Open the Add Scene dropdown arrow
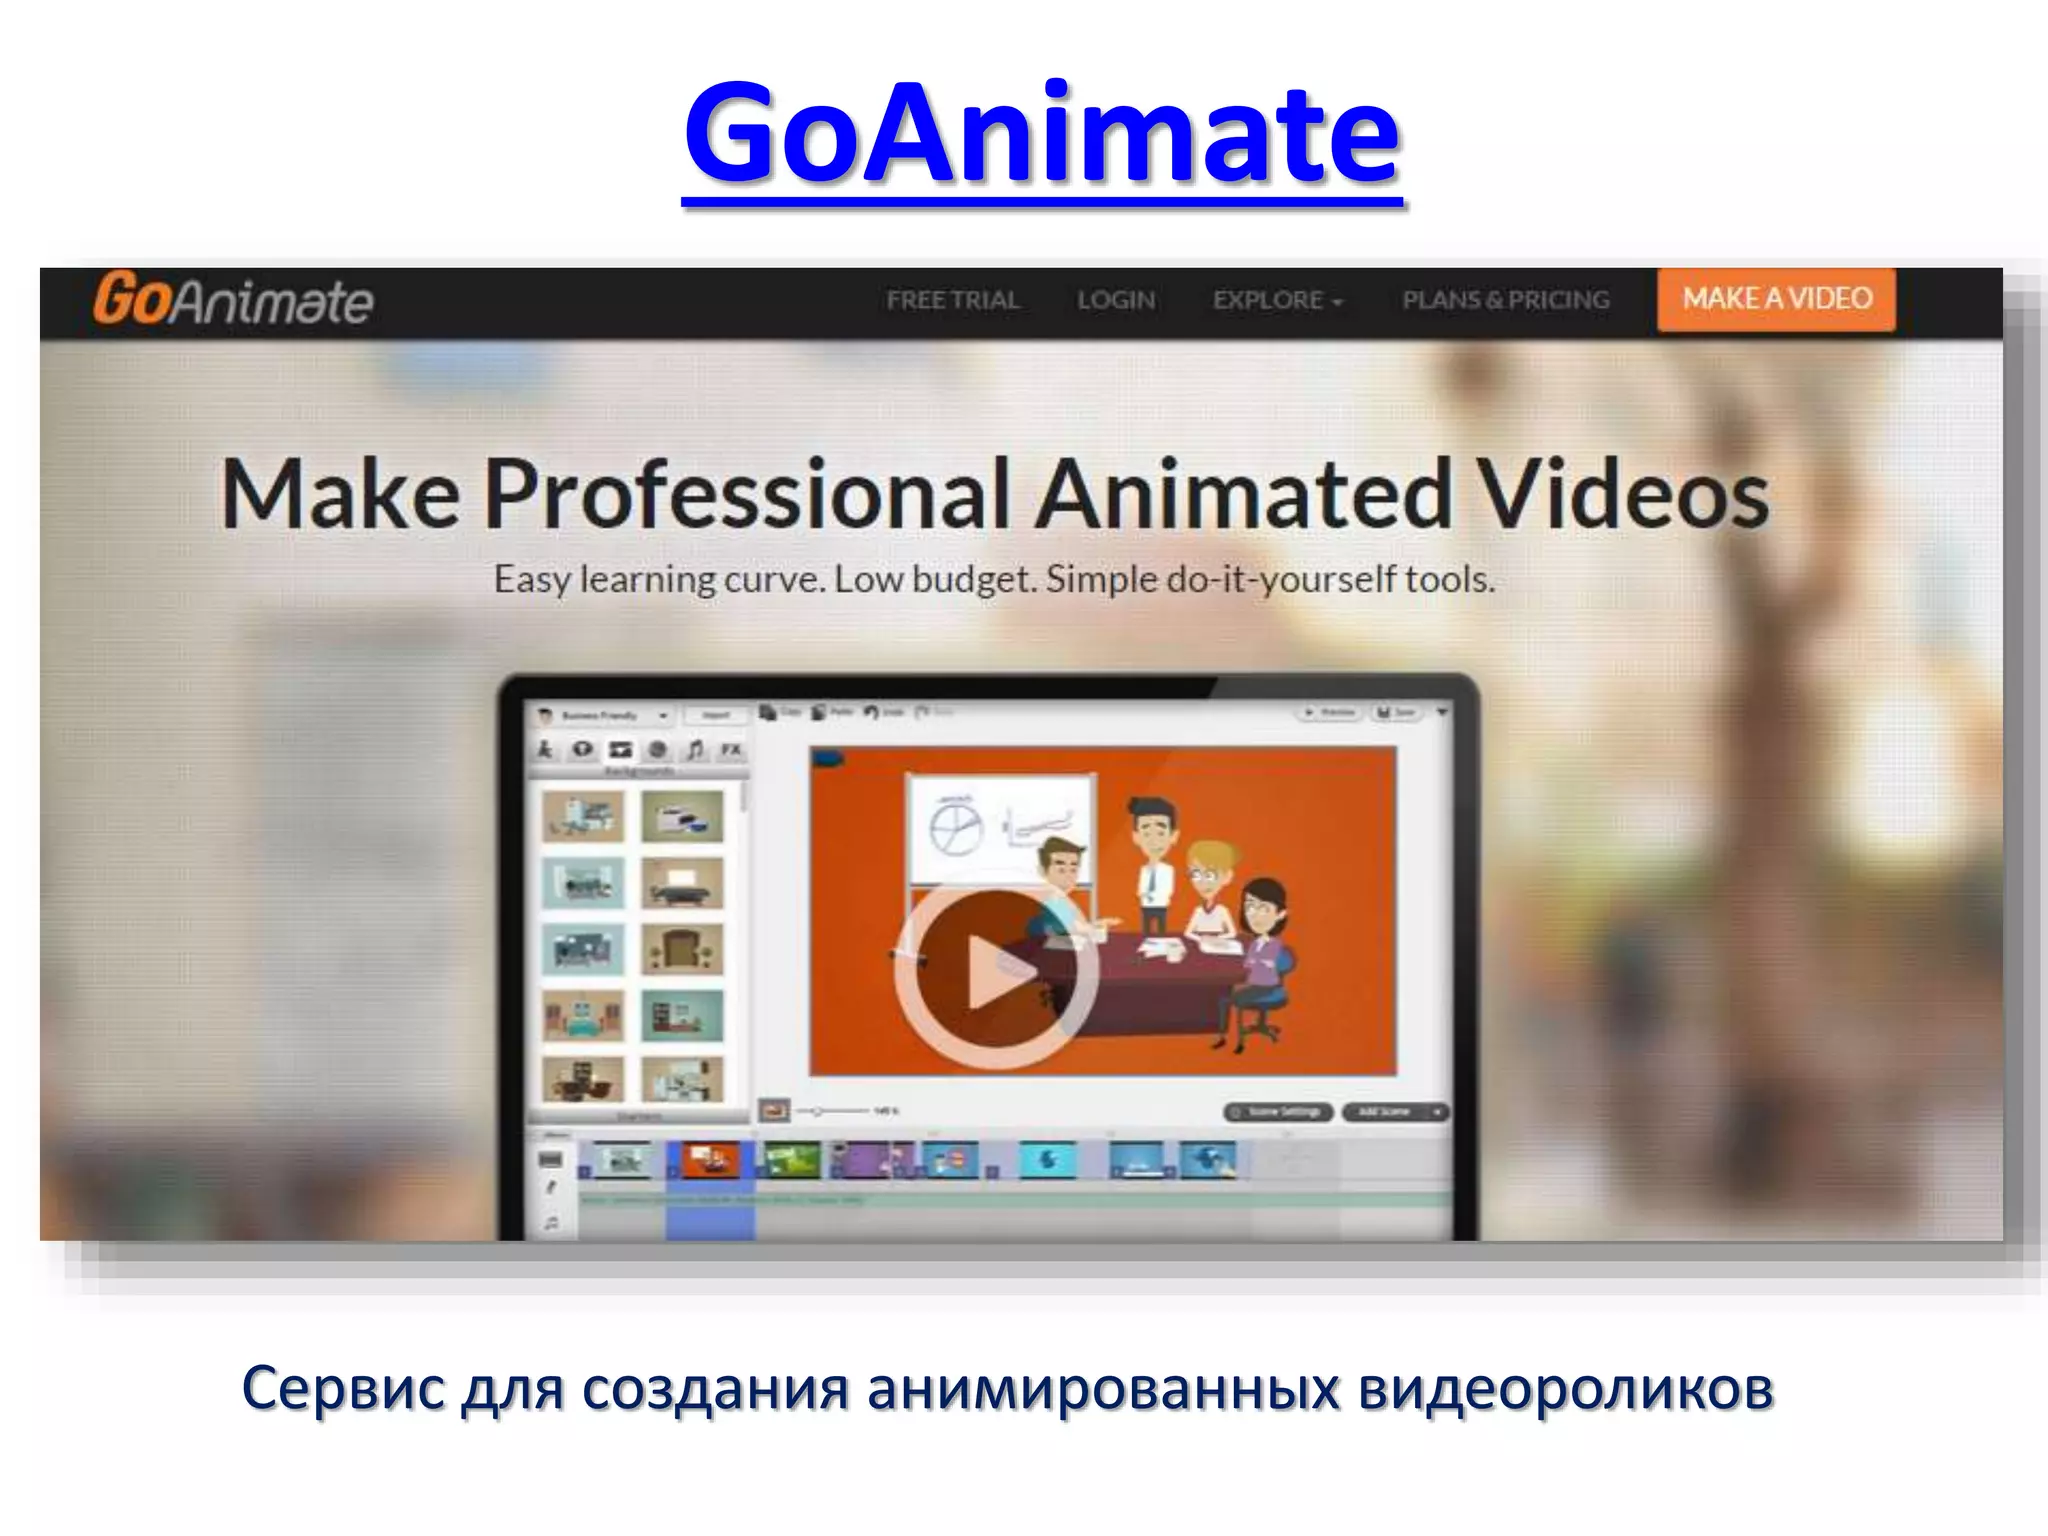2048x1536 pixels. [x=1438, y=1112]
